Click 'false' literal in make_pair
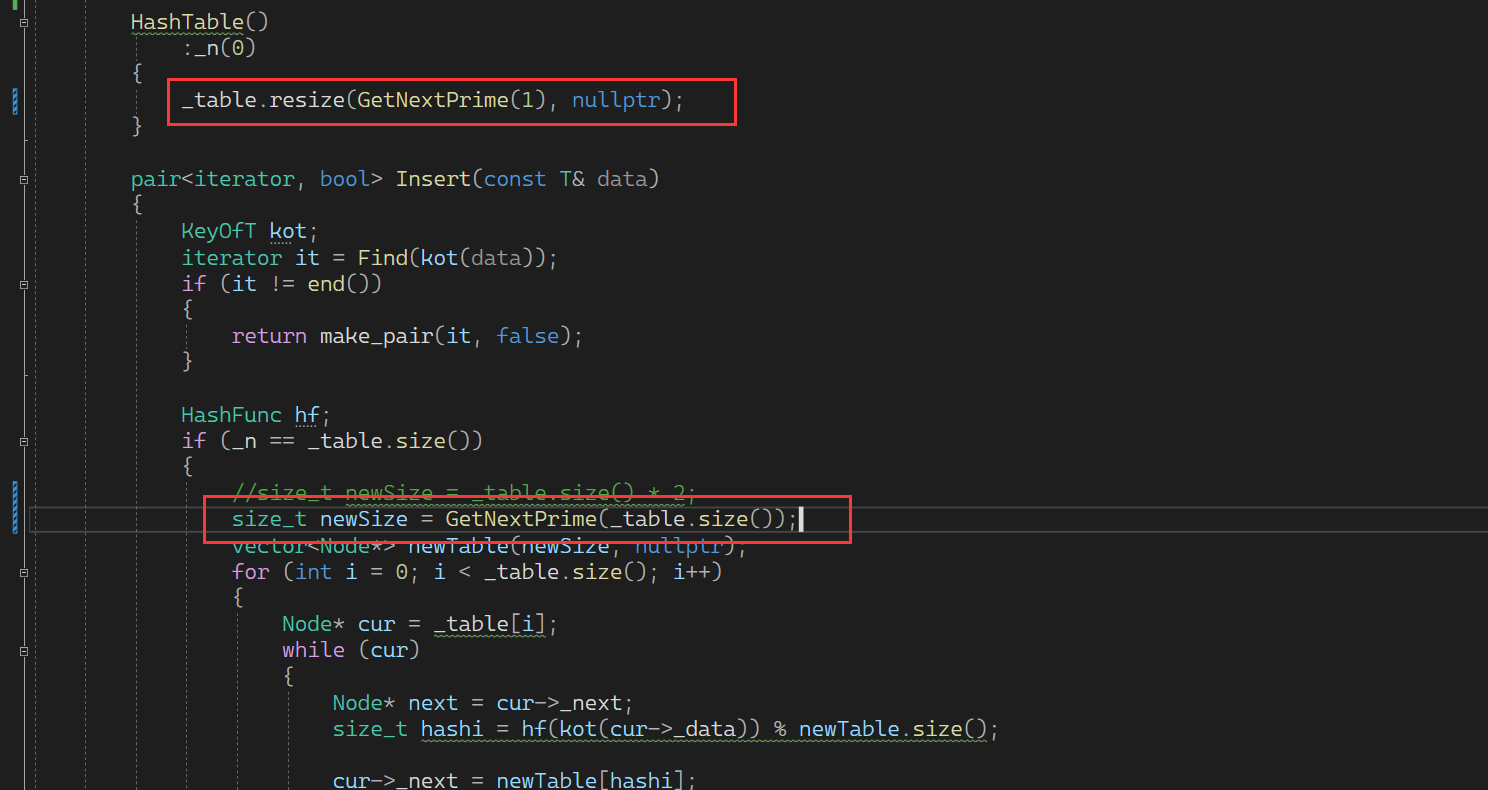 [527, 336]
